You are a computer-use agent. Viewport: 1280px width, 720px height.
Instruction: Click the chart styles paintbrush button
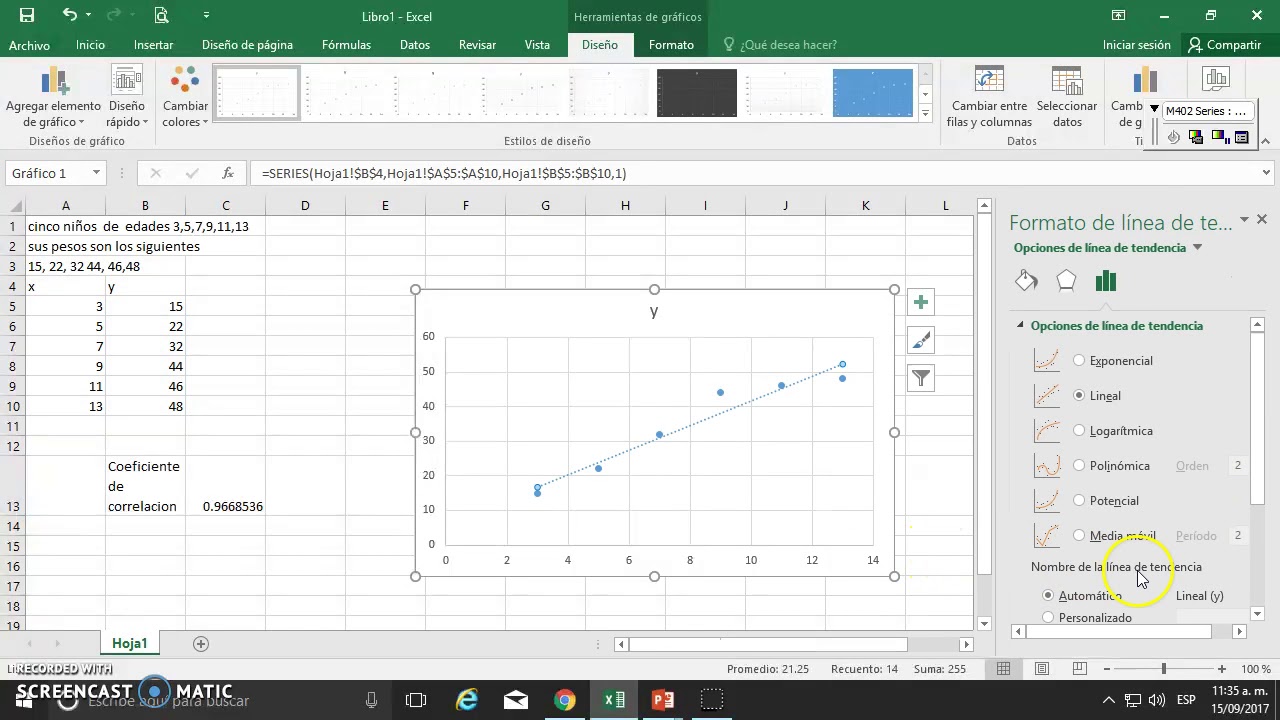coord(921,340)
